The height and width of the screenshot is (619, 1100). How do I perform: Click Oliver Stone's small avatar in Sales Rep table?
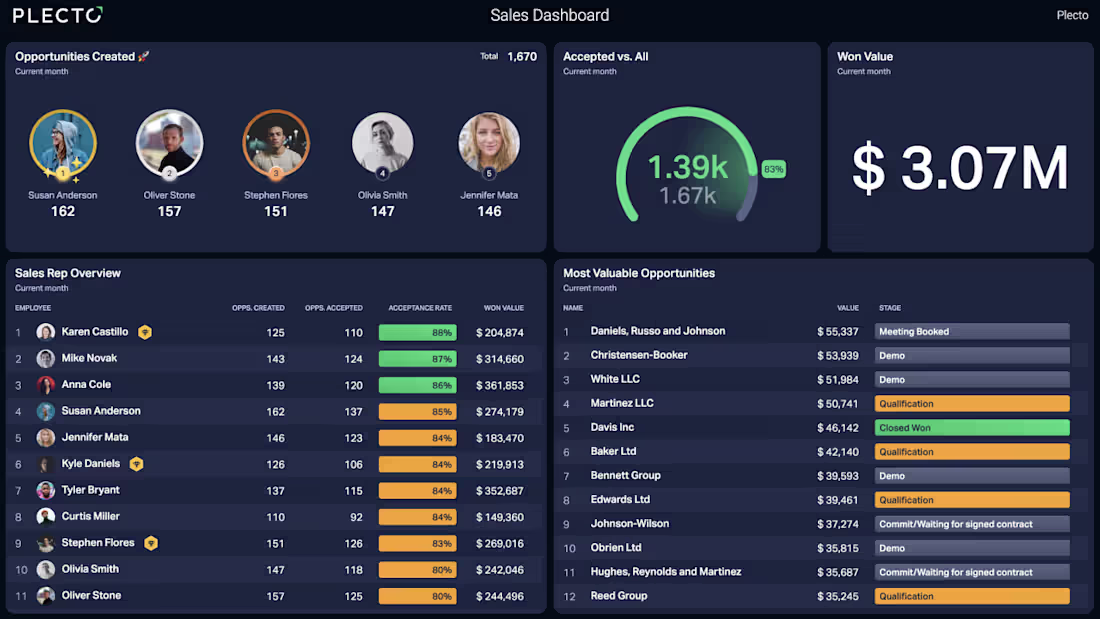coord(46,596)
